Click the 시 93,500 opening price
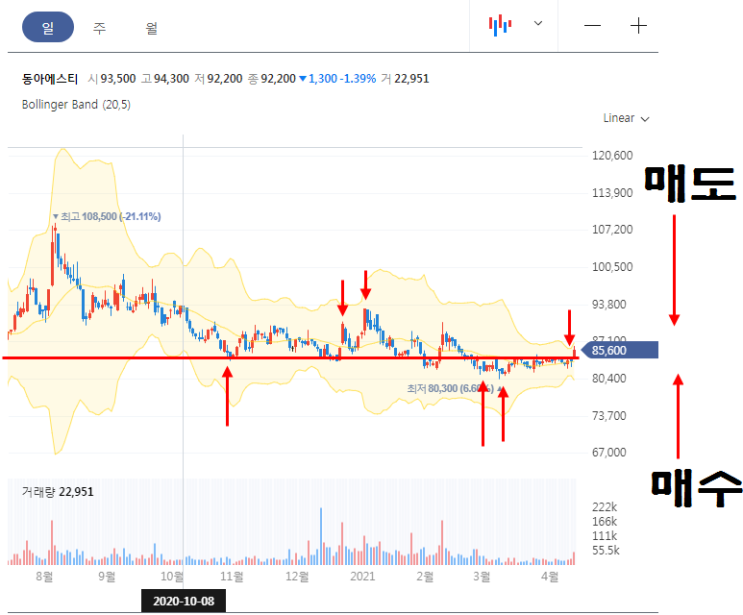The image size is (743, 615). pos(112,79)
